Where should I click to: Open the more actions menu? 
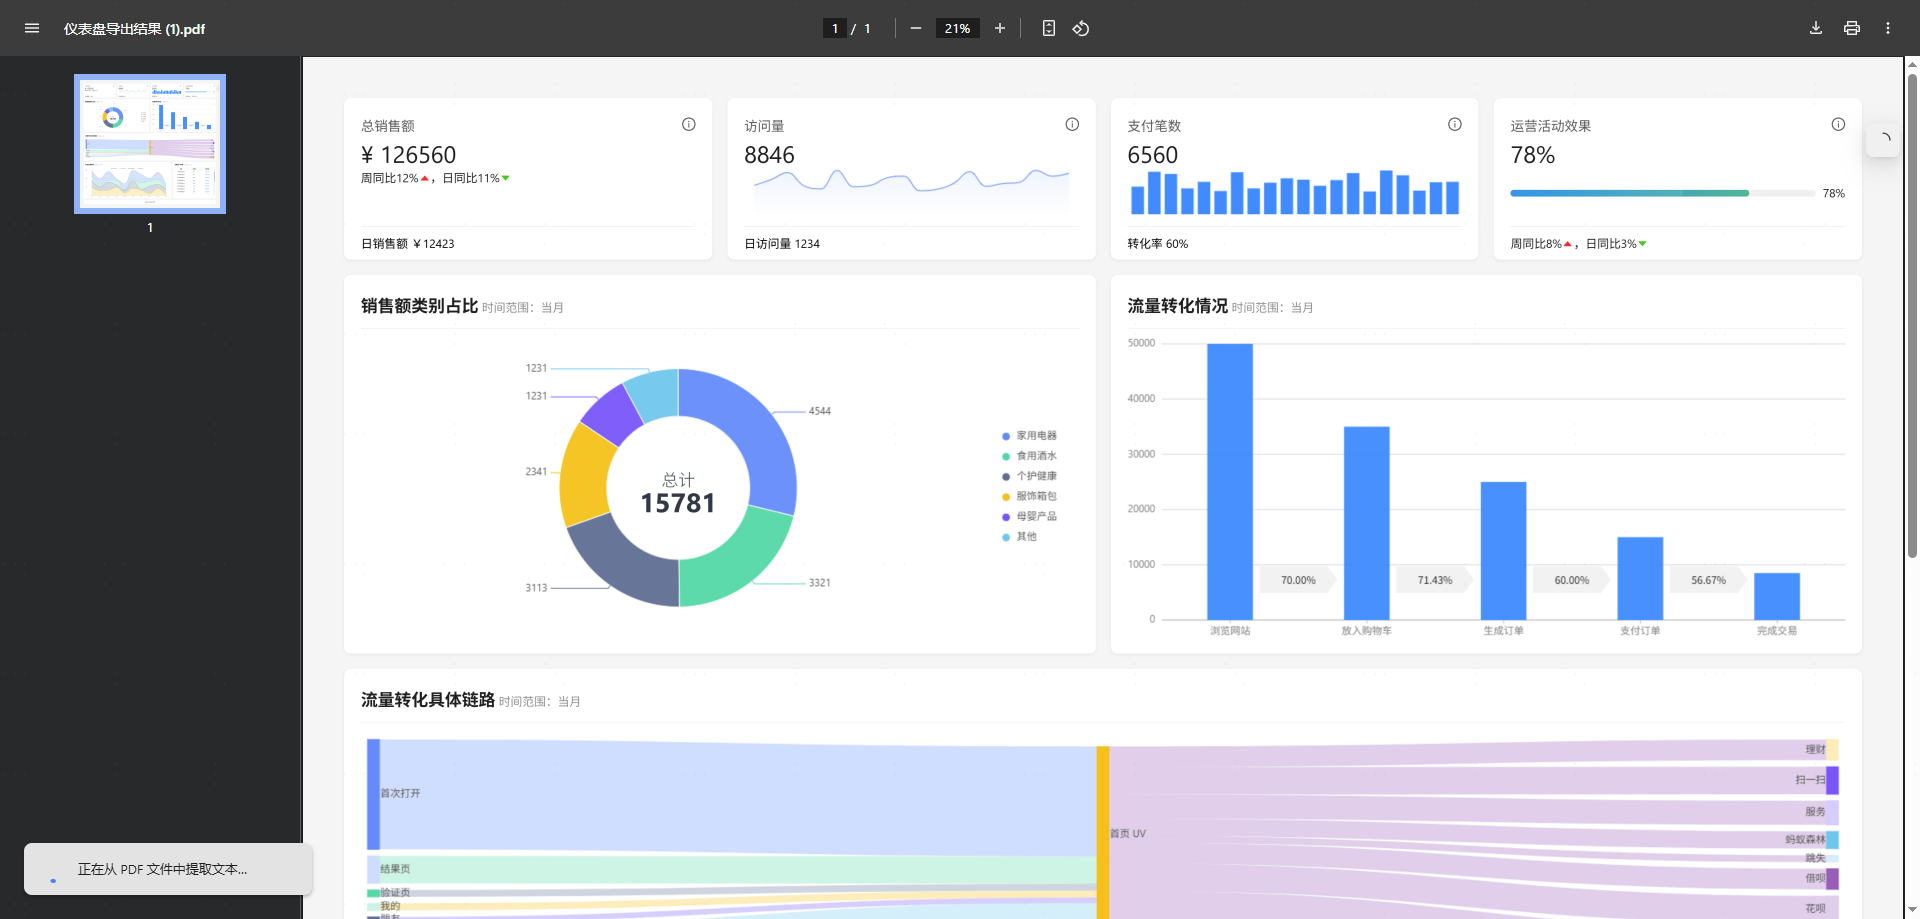click(x=1888, y=28)
